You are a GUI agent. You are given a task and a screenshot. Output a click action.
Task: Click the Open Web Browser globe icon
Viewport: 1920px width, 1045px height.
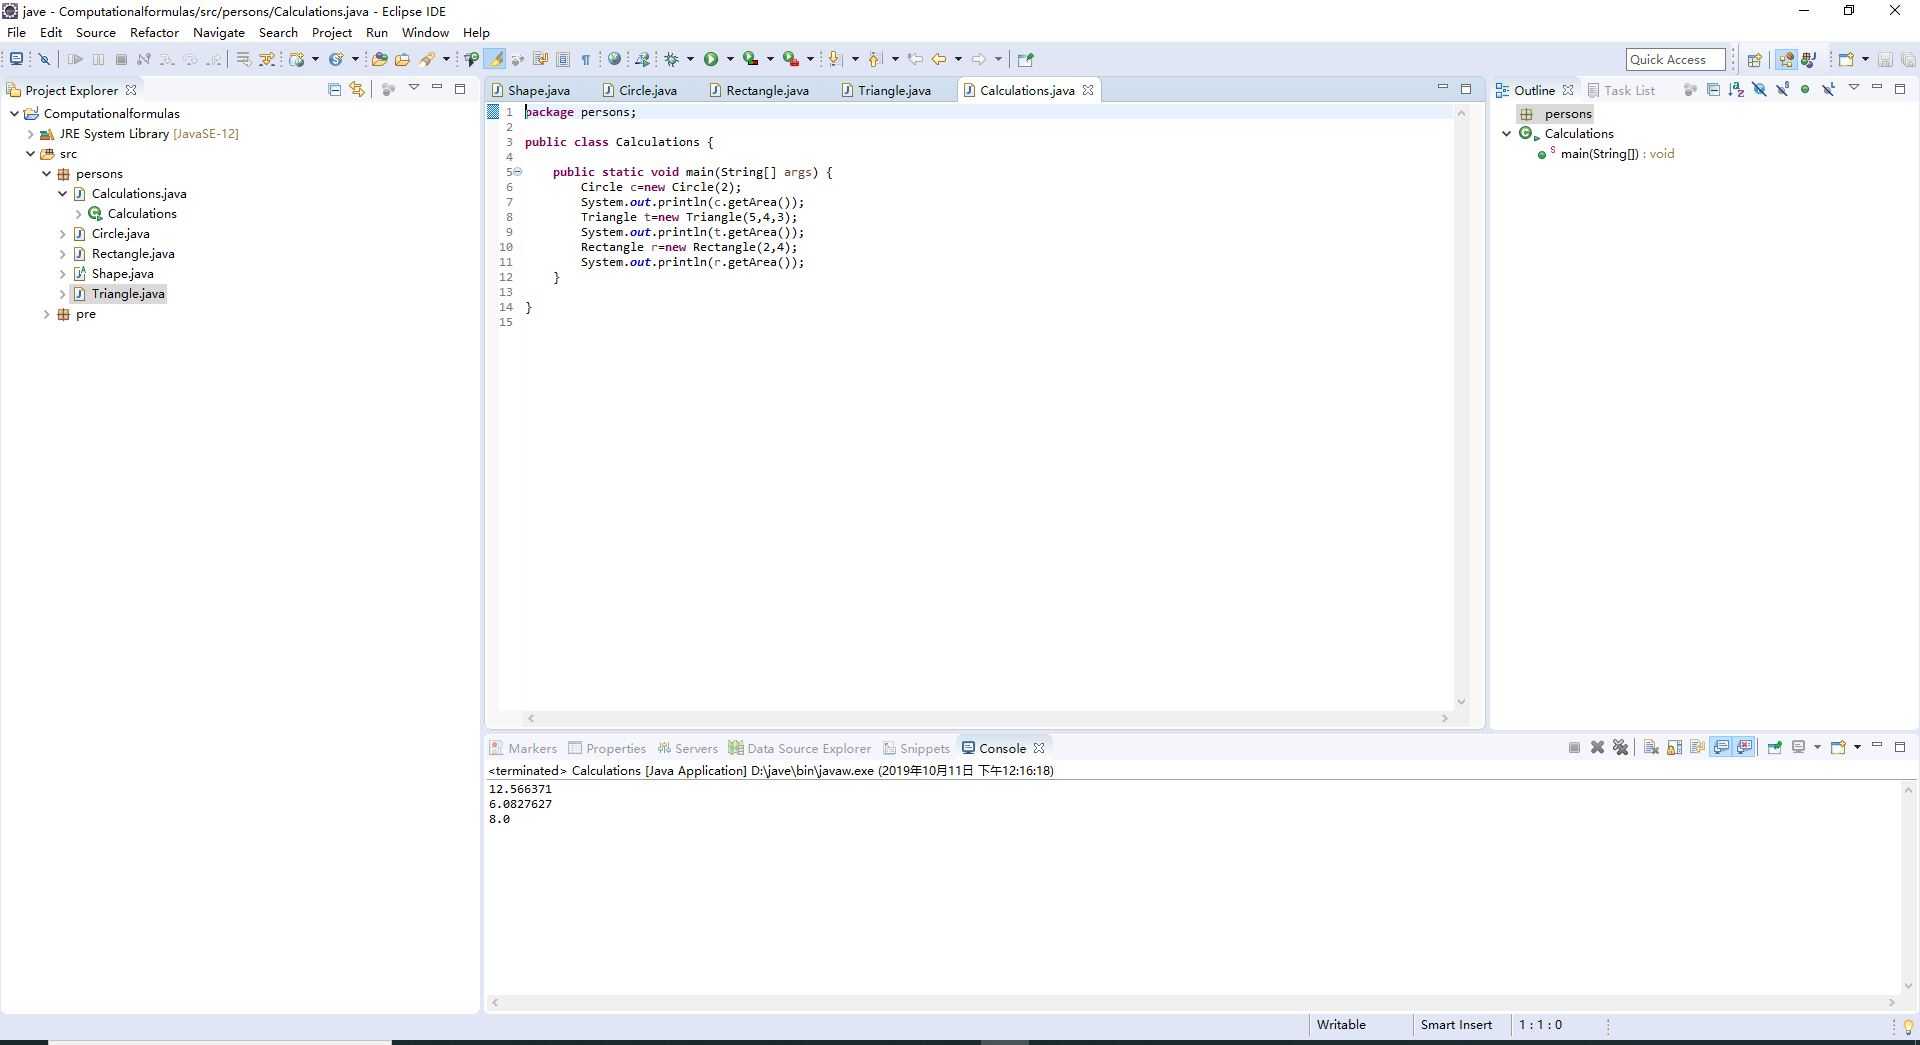pyautogui.click(x=615, y=59)
